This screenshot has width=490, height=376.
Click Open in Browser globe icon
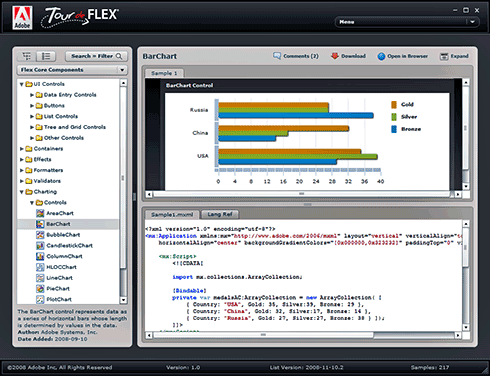point(381,56)
